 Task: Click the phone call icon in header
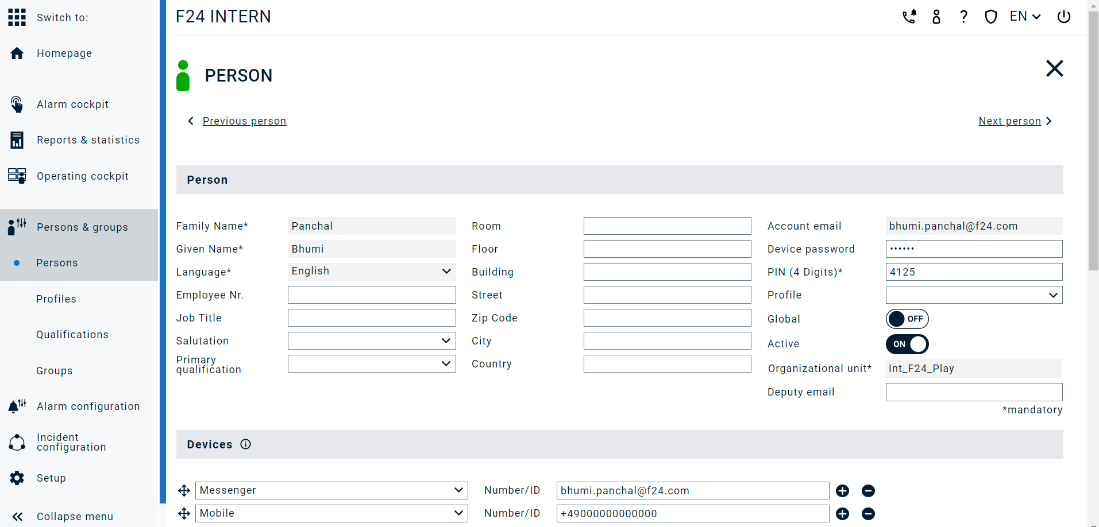(x=909, y=17)
